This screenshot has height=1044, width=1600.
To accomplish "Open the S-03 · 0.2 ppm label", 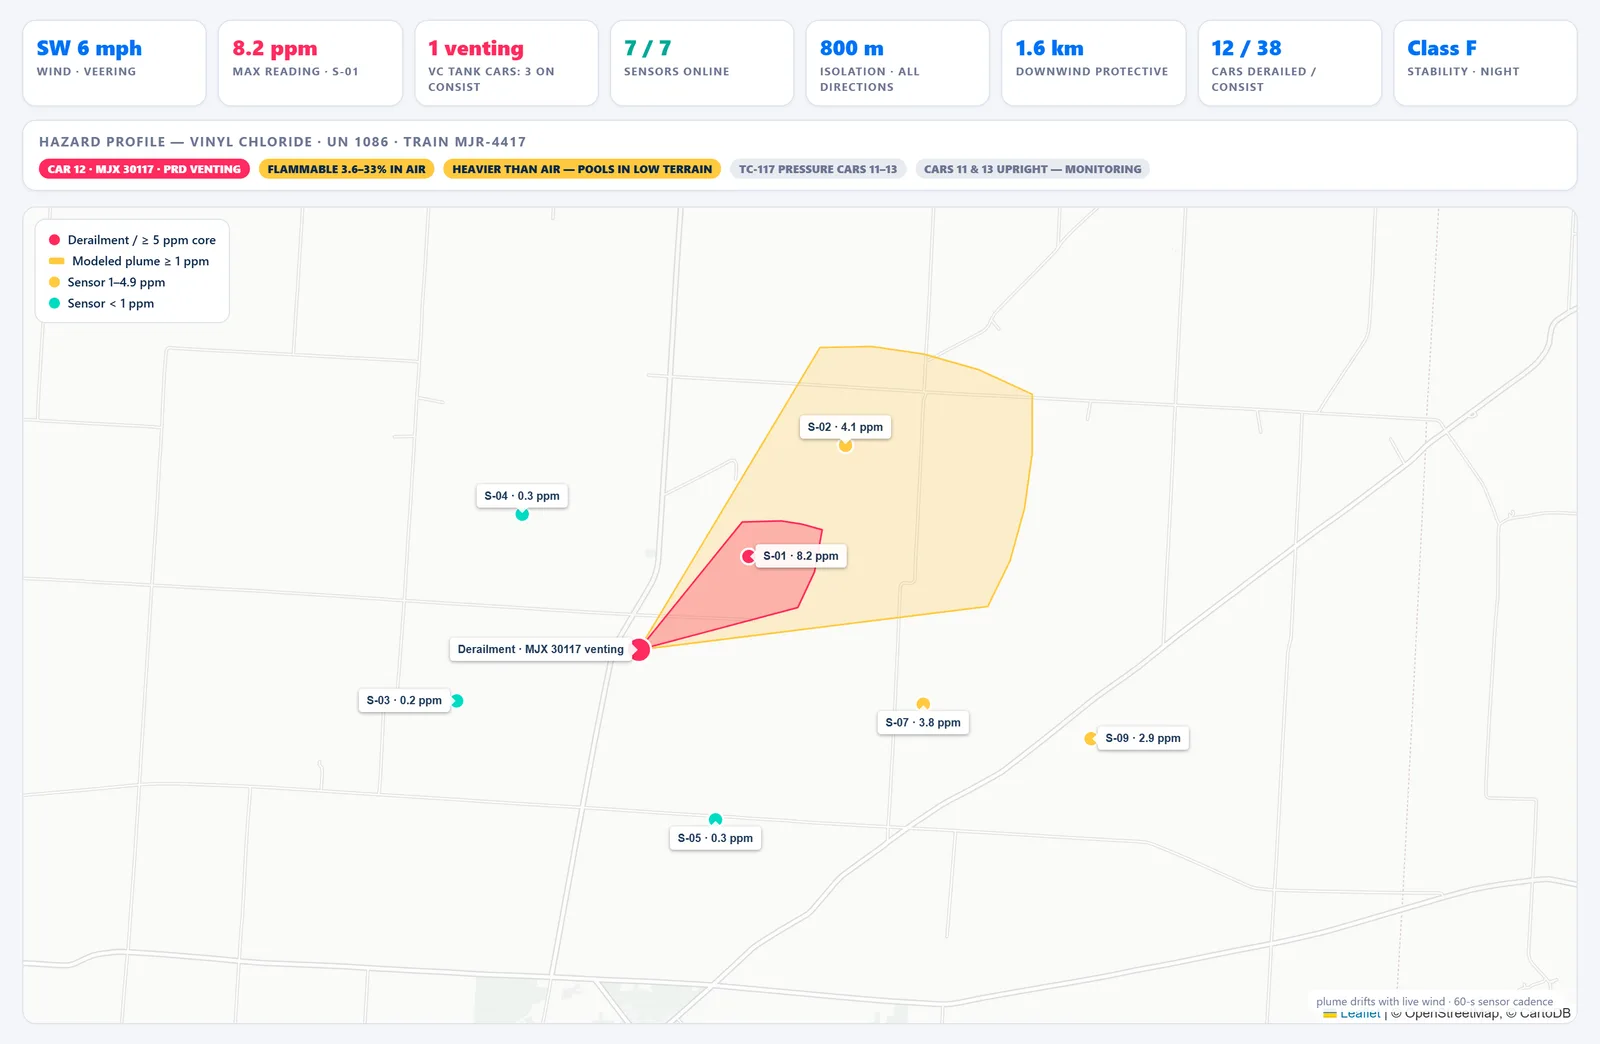I will click(x=404, y=701).
